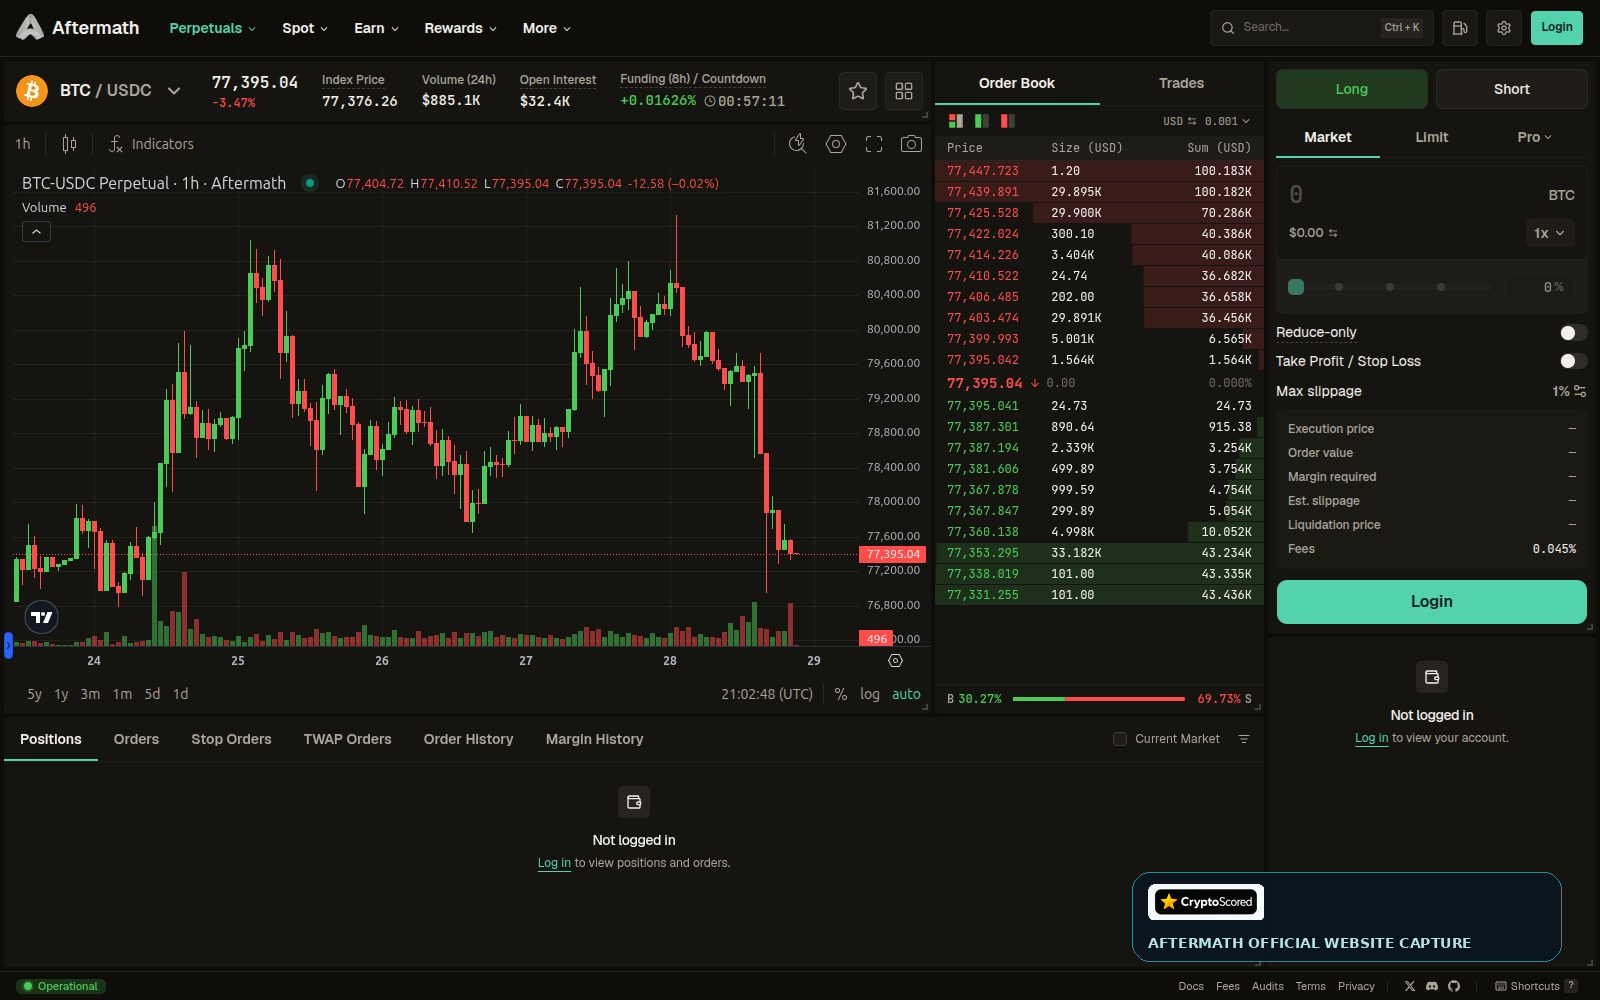Open chart settings hexagon icon
The width and height of the screenshot is (1600, 1000).
pyautogui.click(x=835, y=144)
